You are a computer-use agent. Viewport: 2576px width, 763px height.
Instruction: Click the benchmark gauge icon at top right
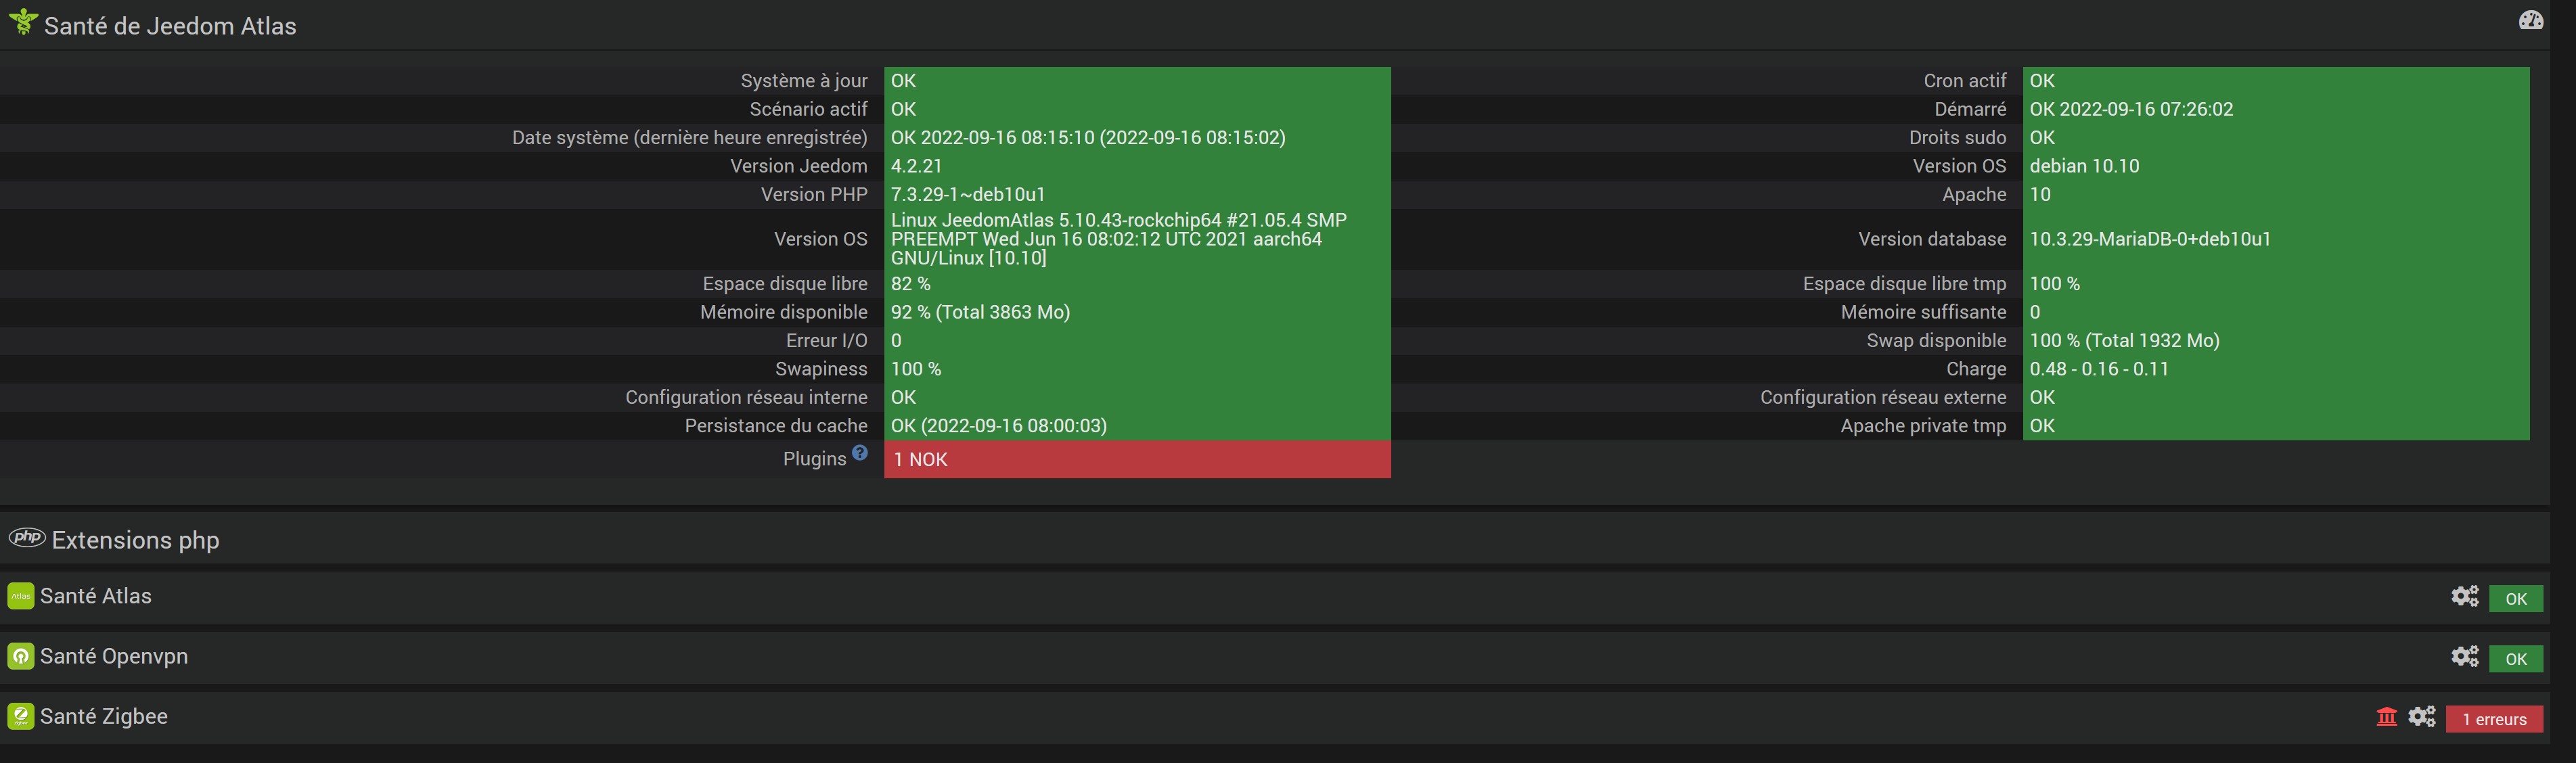tap(2530, 20)
